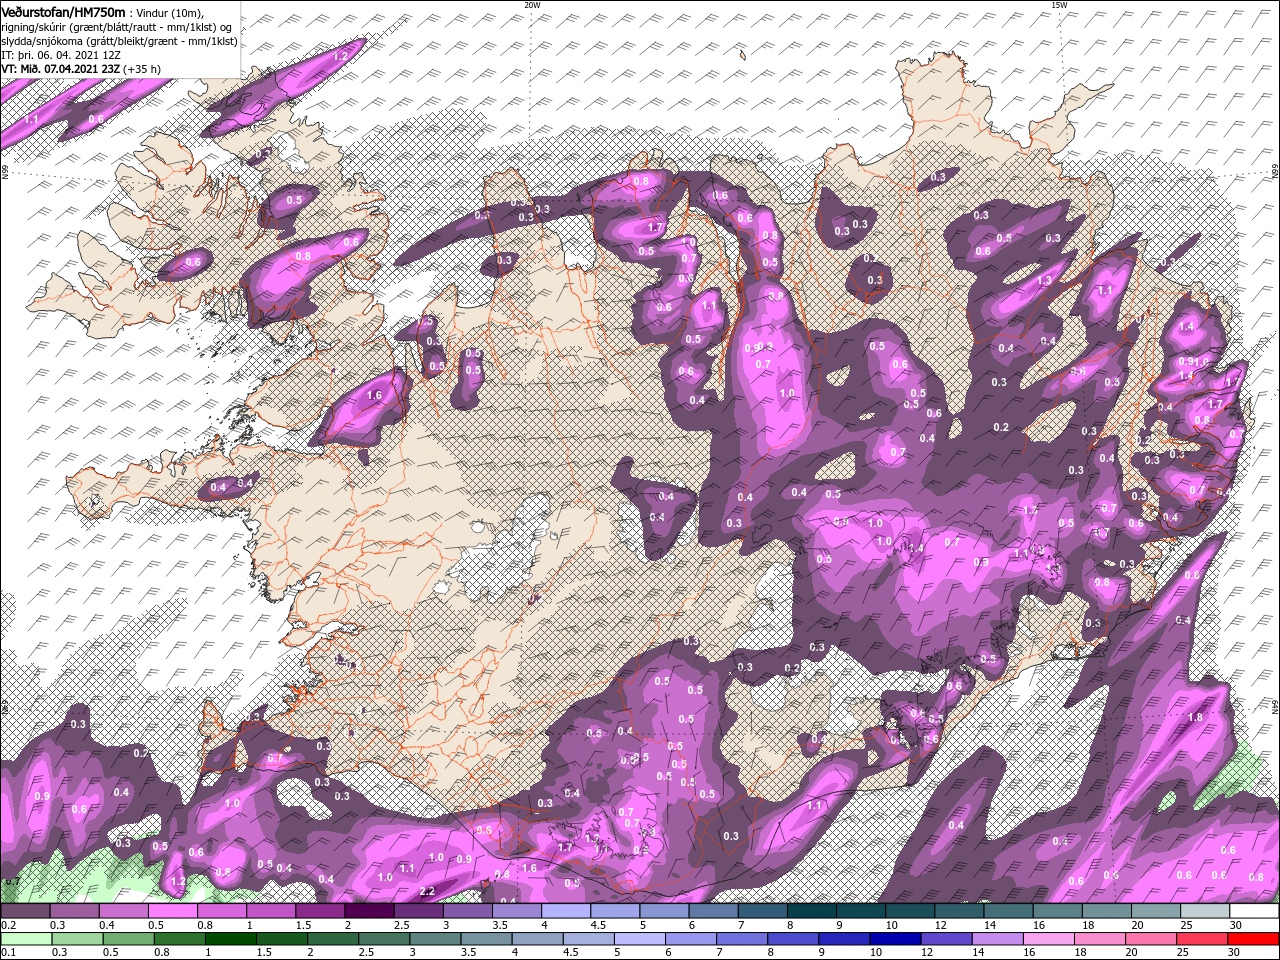Click the '1.3' precipitation value on the map
Image resolution: width=1280 pixels, height=960 pixels.
(1045, 281)
